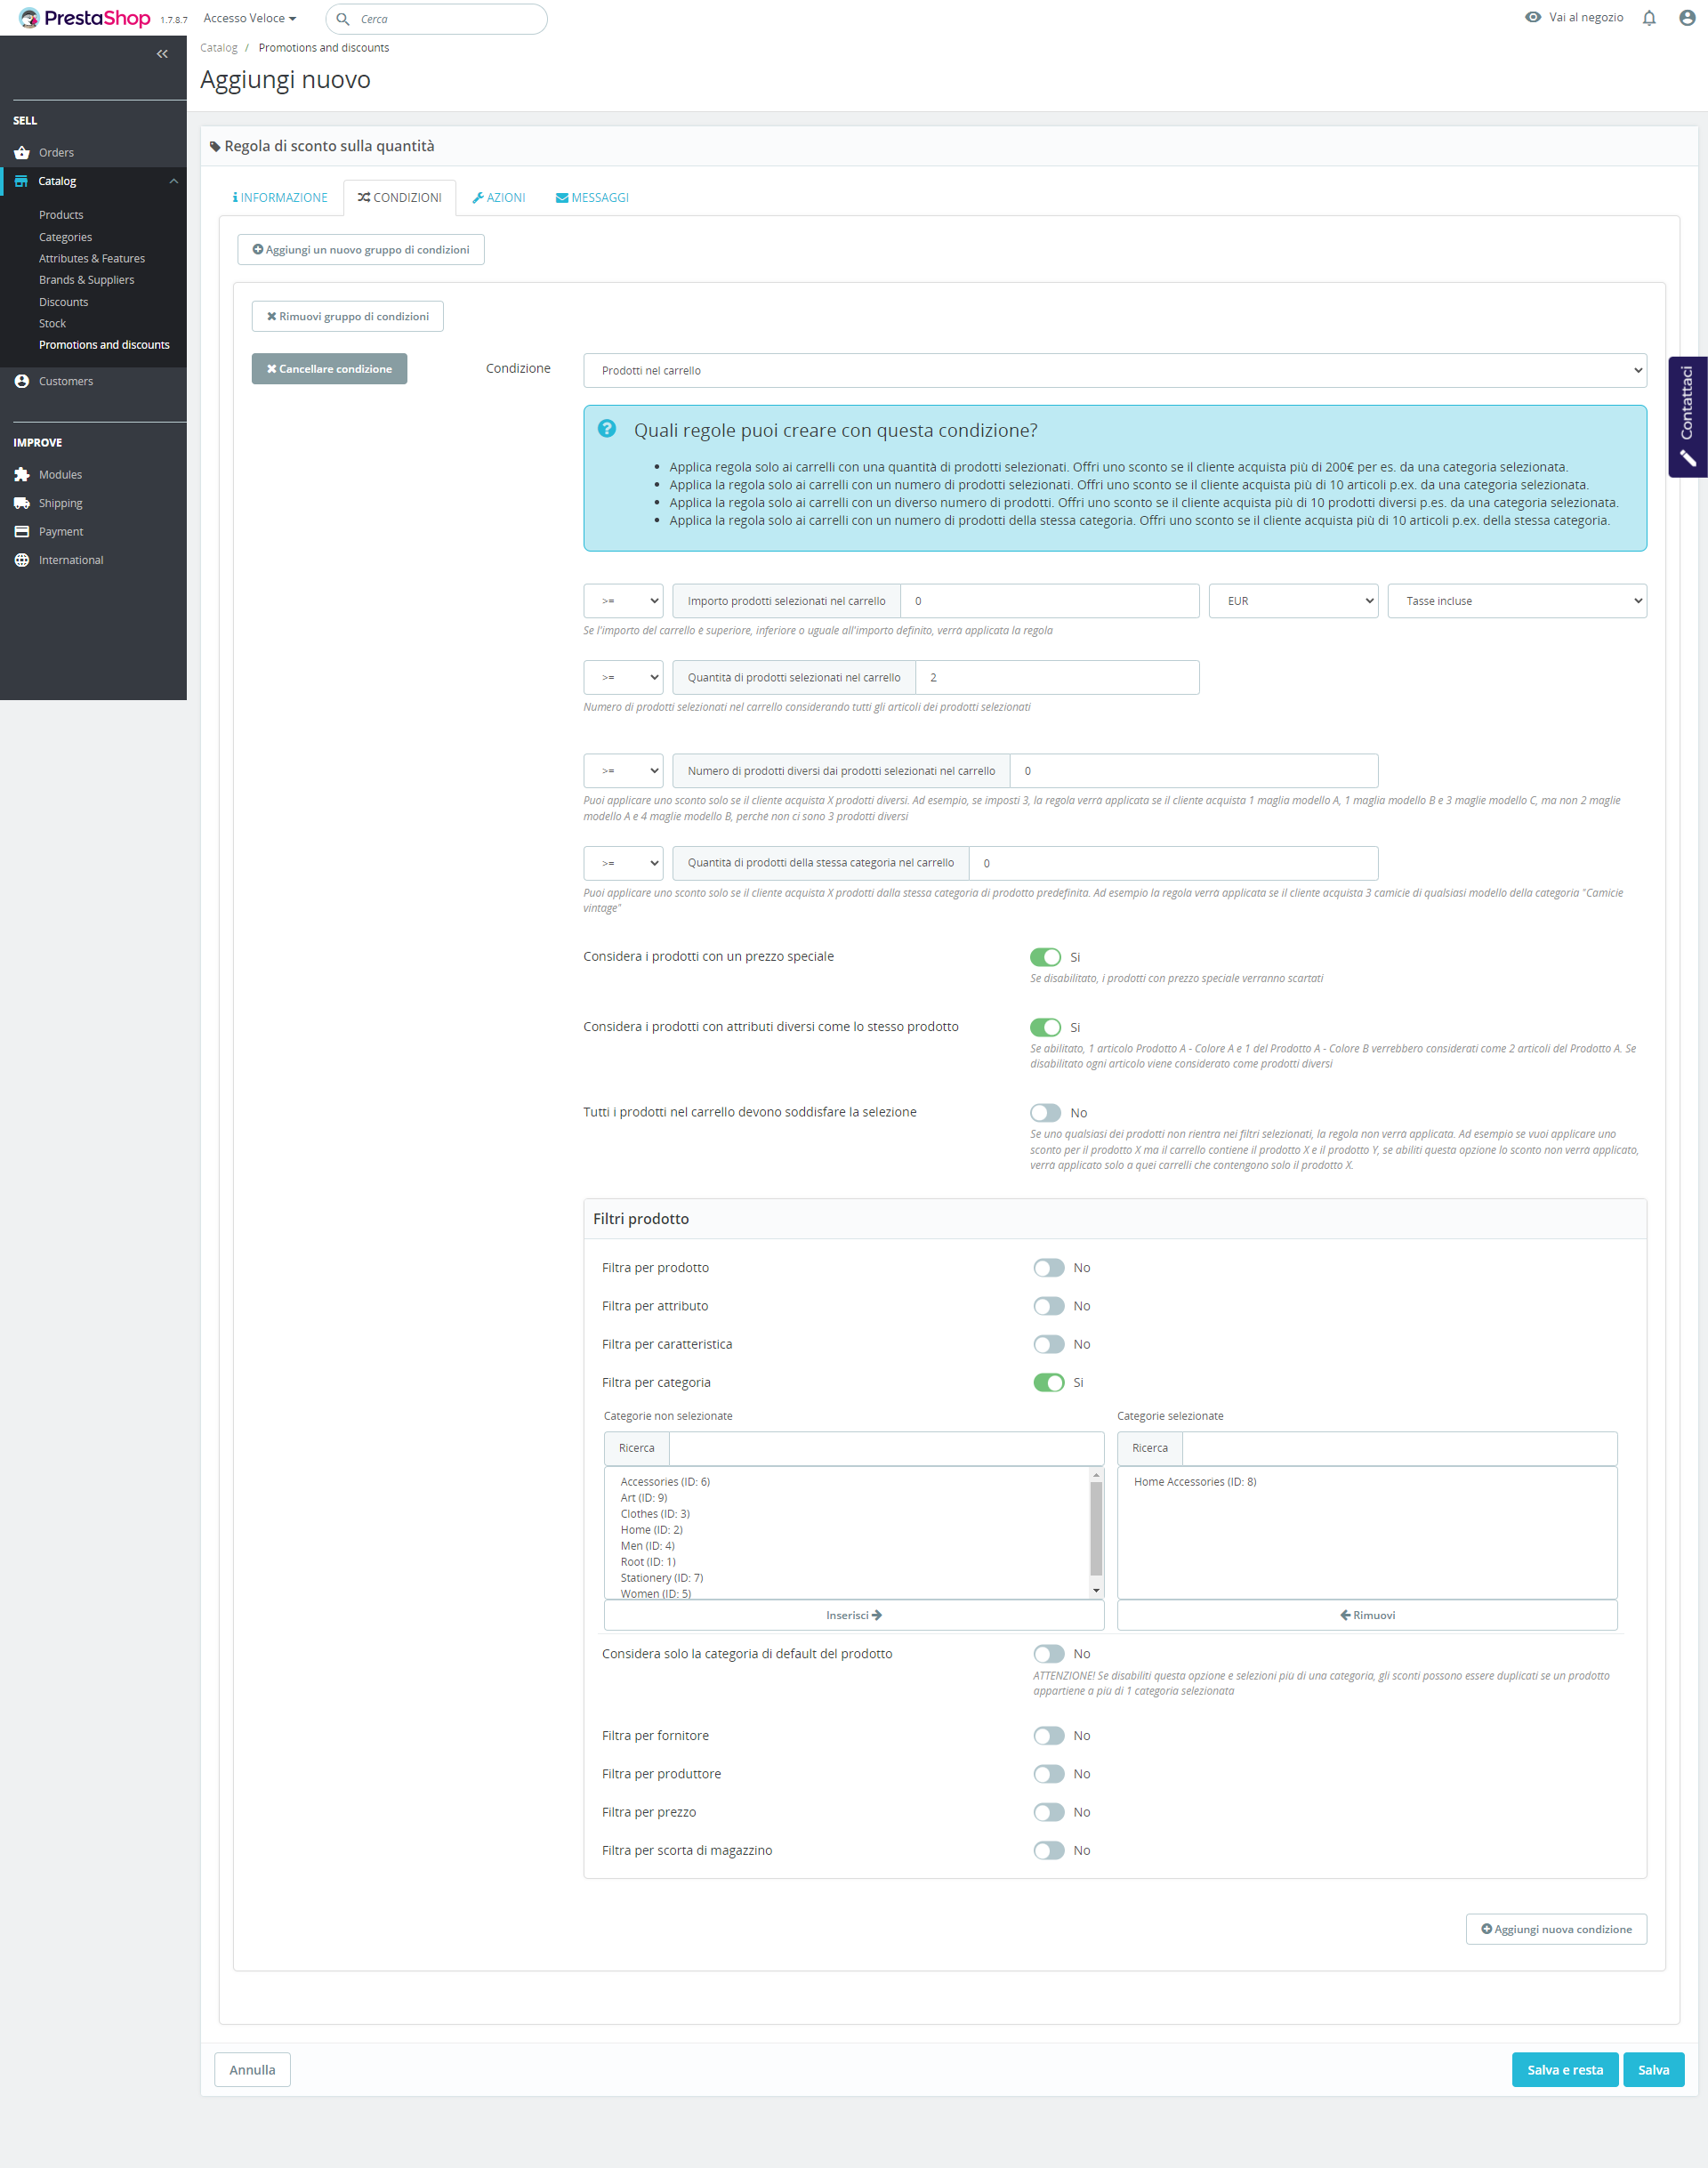Open notifications bell icon
The width and height of the screenshot is (1708, 2168).
1649,18
